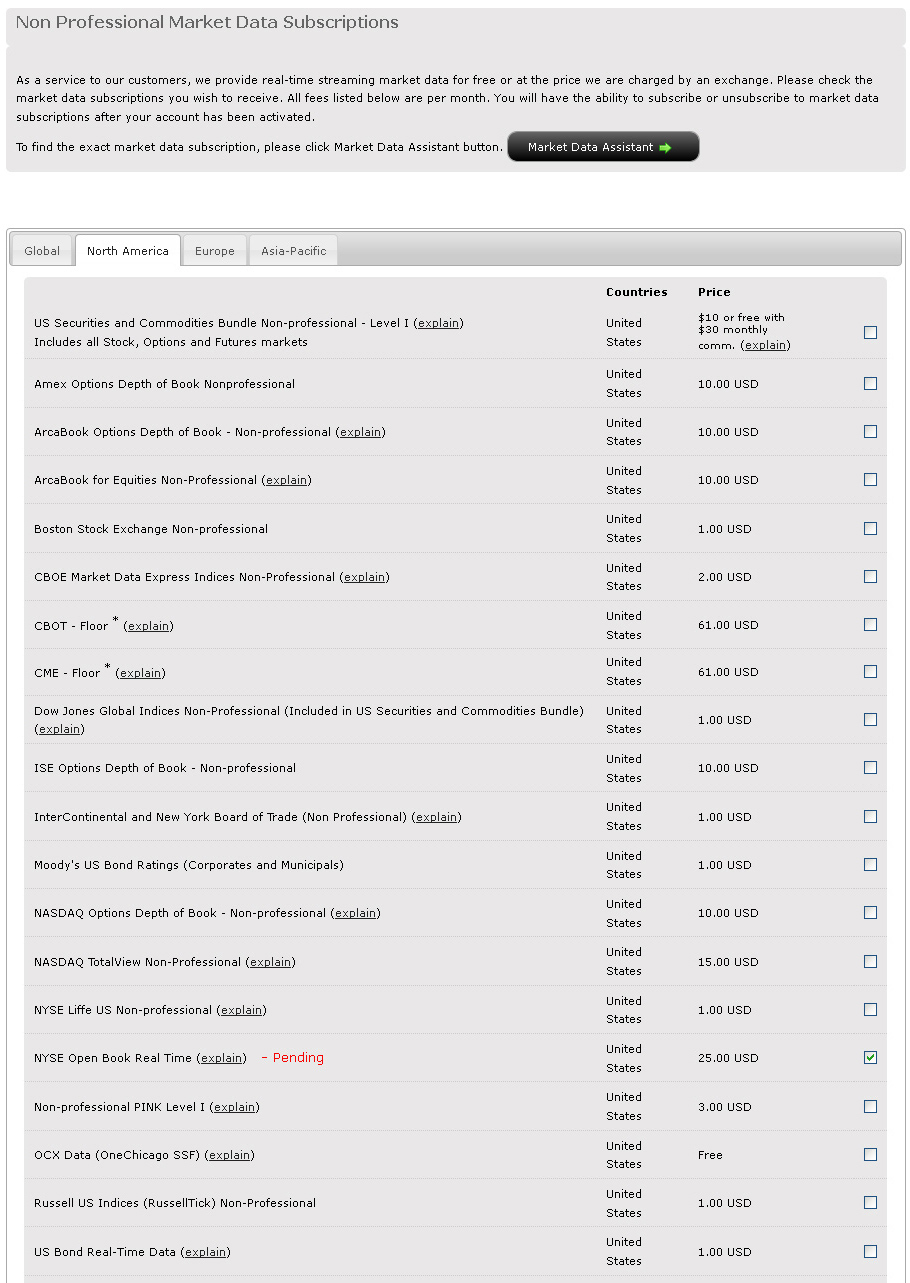View explain link for InterContinental Board of Trade
Screen dimensions: 910x1283
[436, 817]
